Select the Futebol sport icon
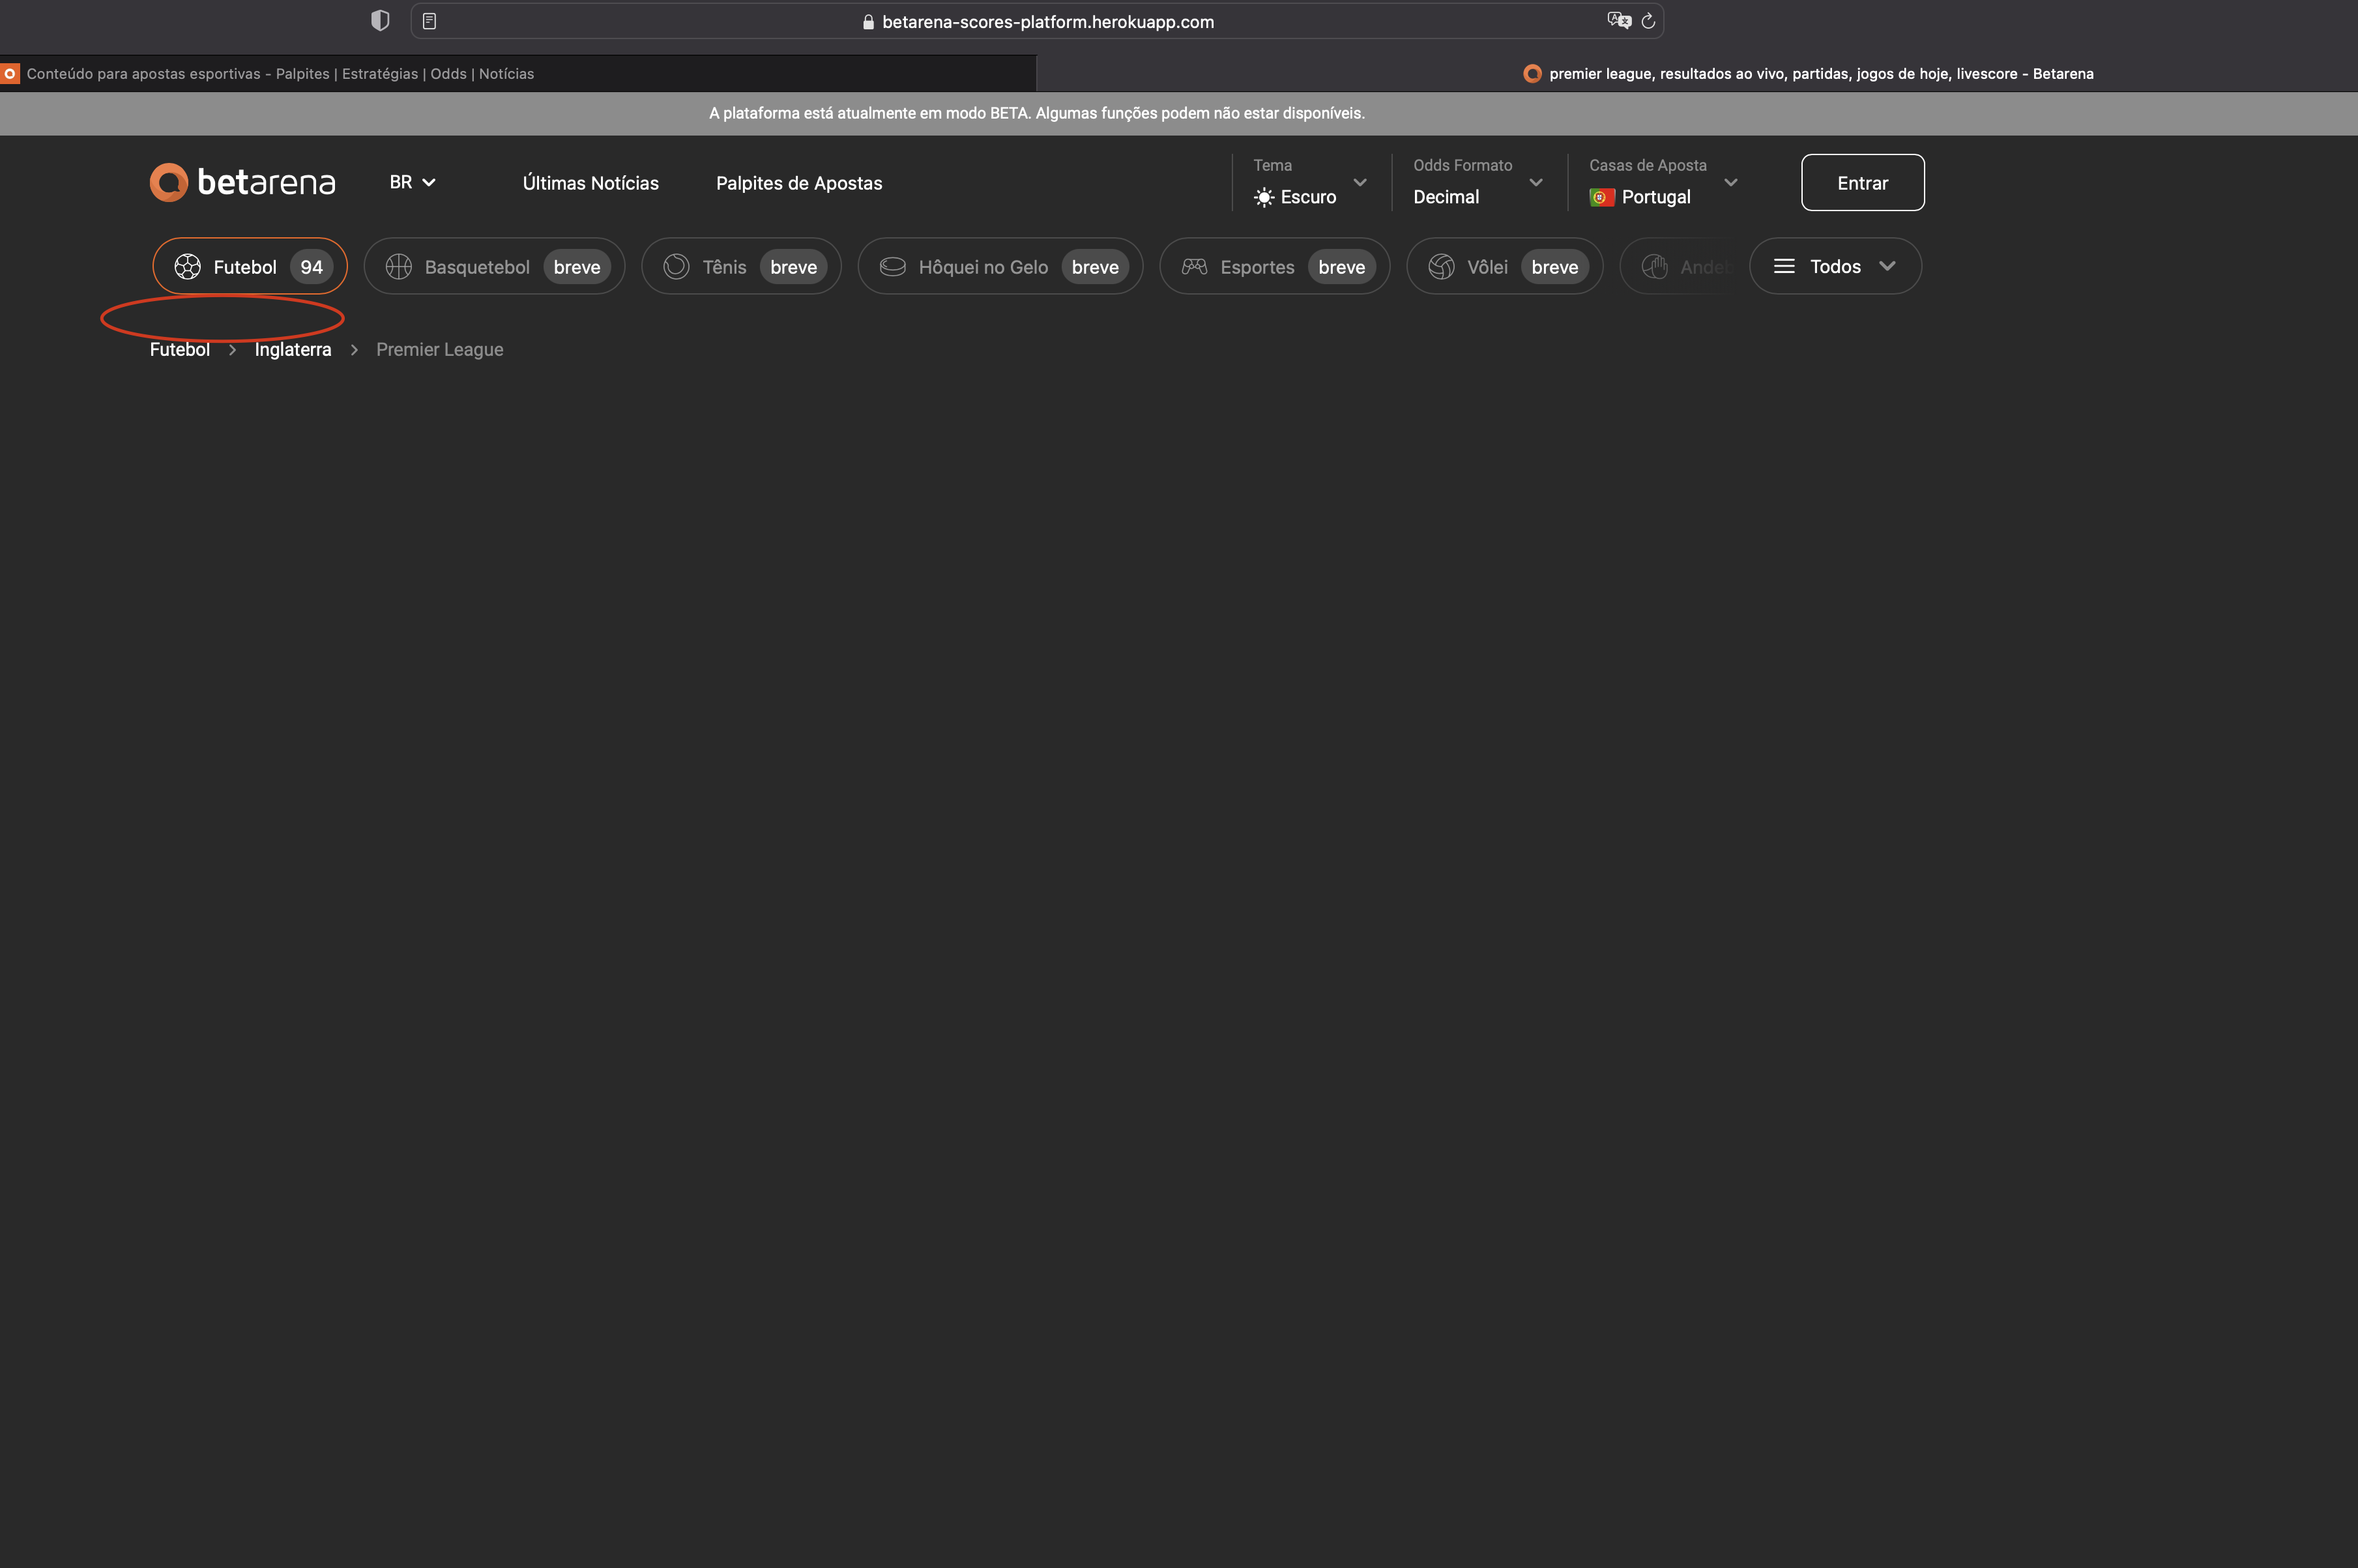This screenshot has height=1568, width=2358. pos(188,266)
